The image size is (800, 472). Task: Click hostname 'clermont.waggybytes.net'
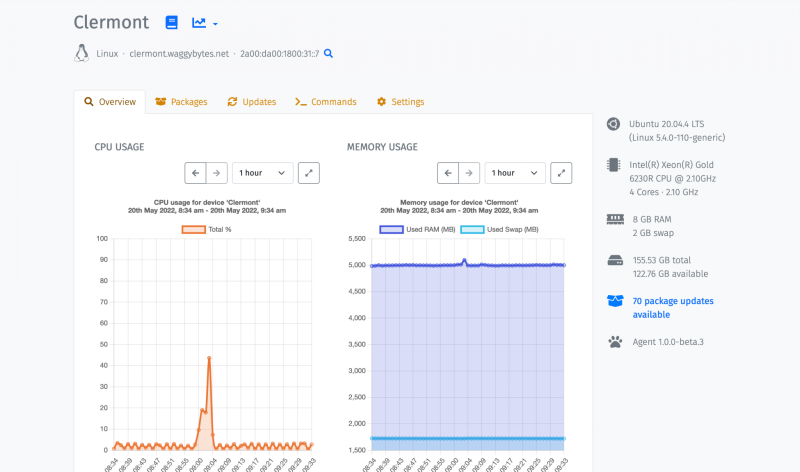point(179,54)
